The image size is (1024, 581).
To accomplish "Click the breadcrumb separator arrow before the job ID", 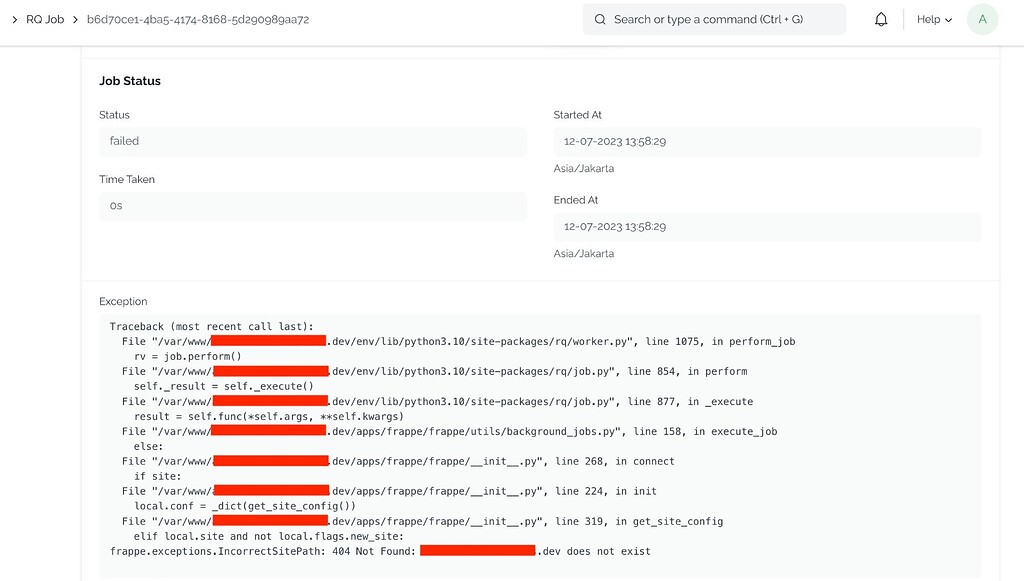I will tap(74, 19).
